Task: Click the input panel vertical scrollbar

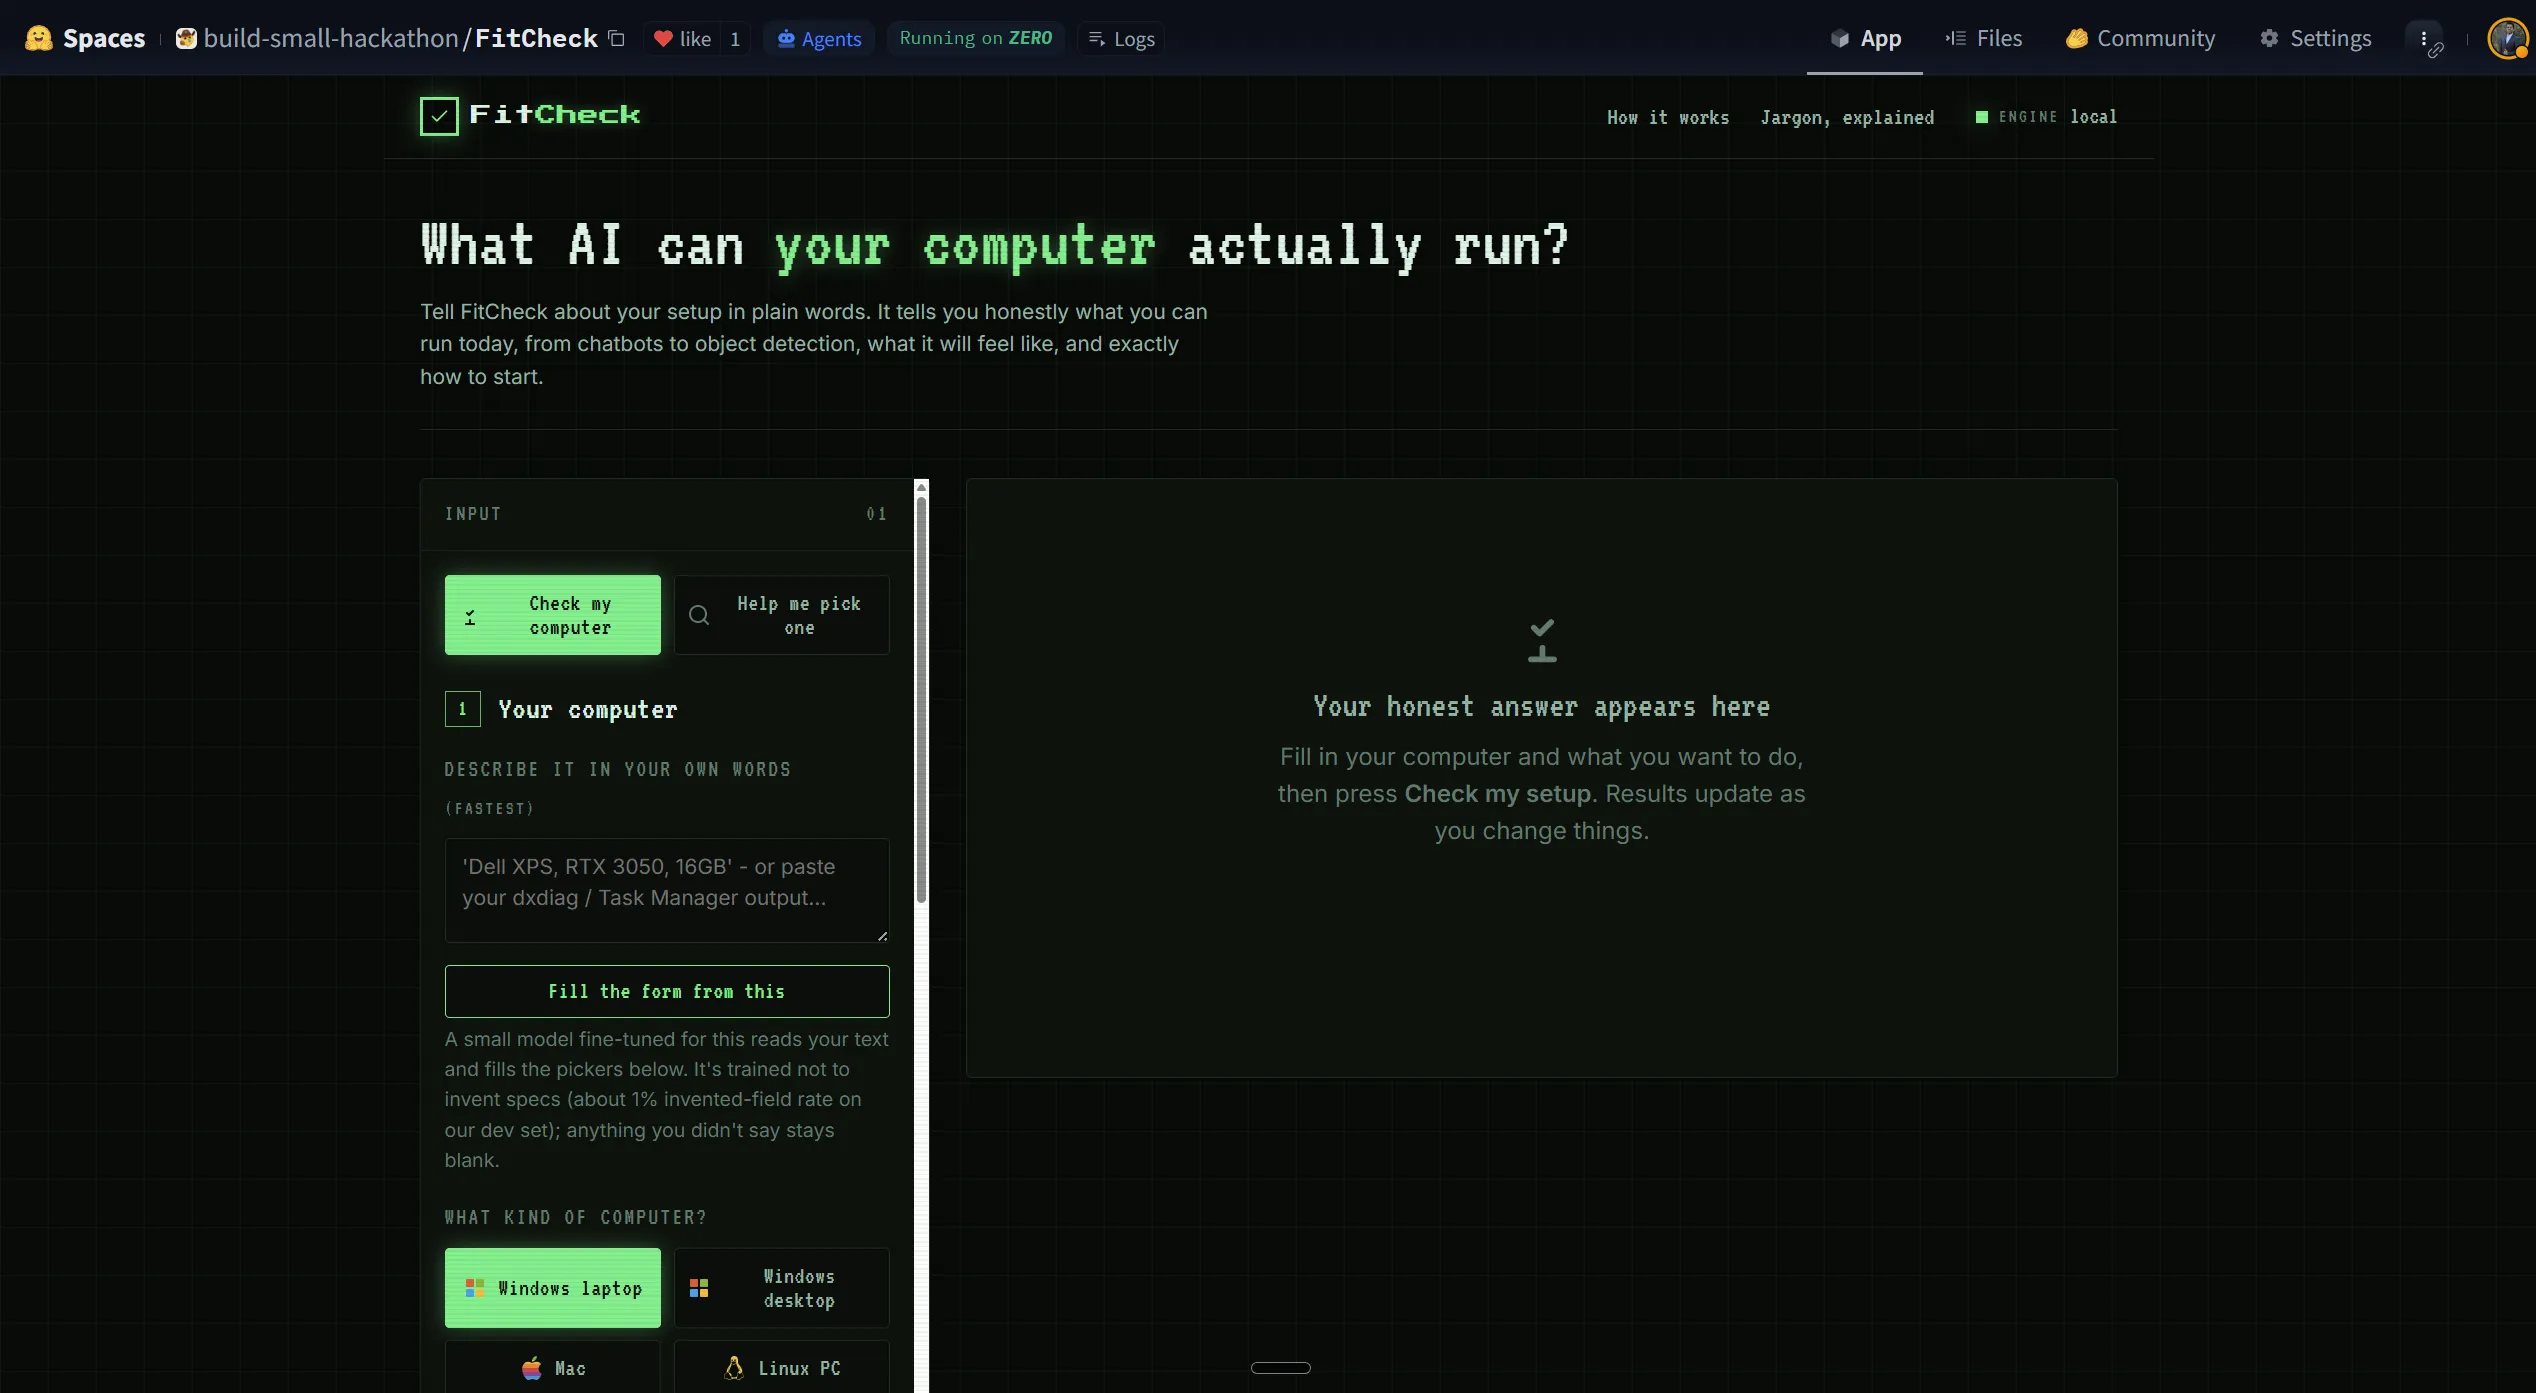Action: [921, 700]
